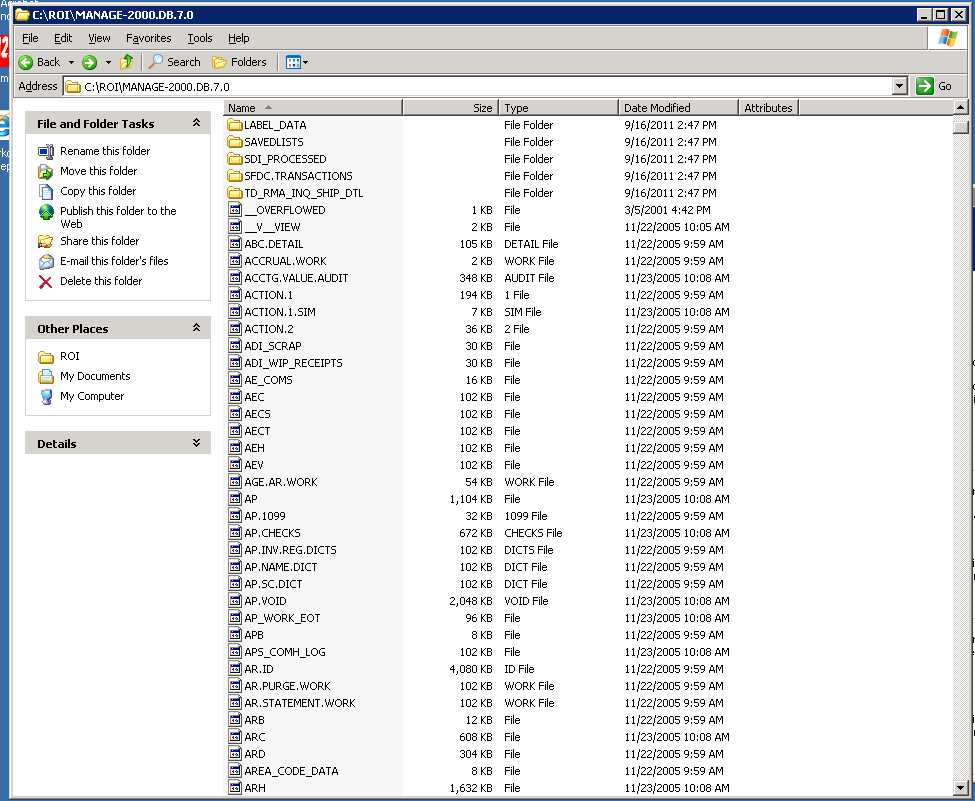Screen dimensions: 975x801
Task: Open the Views toolbar button
Action: [297, 62]
